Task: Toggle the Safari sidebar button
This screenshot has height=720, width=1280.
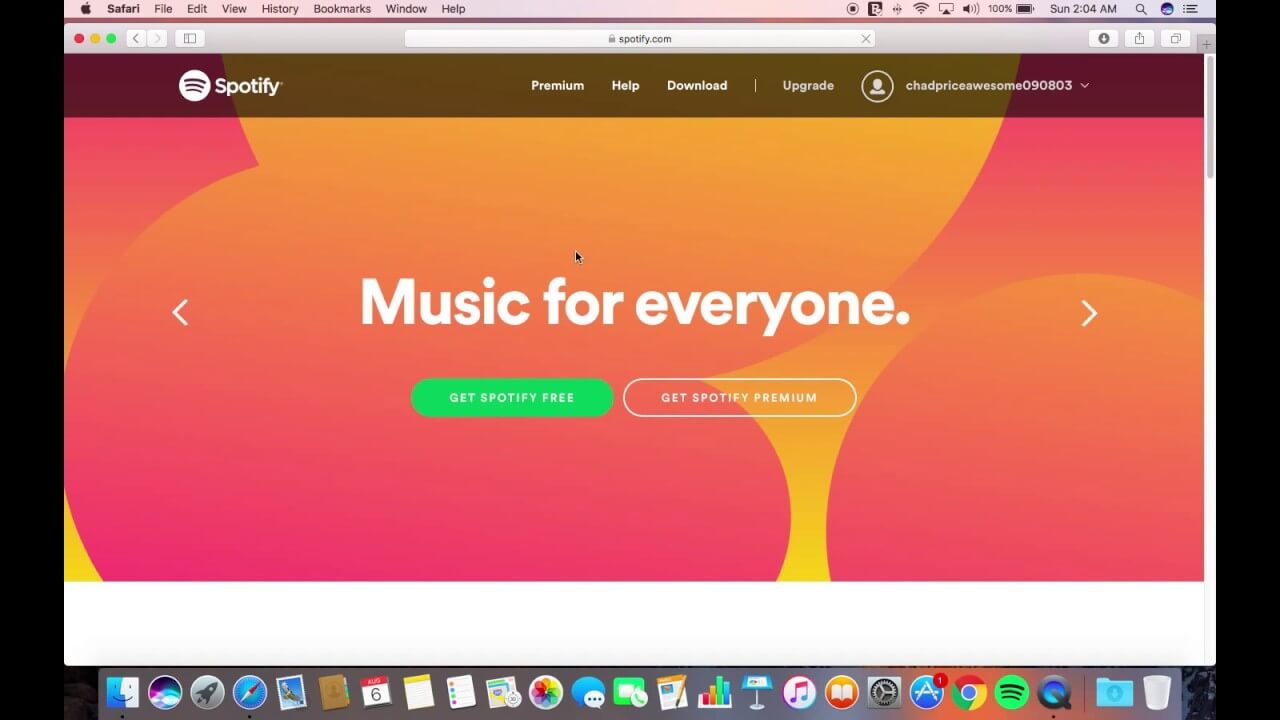Action: pyautogui.click(x=189, y=38)
